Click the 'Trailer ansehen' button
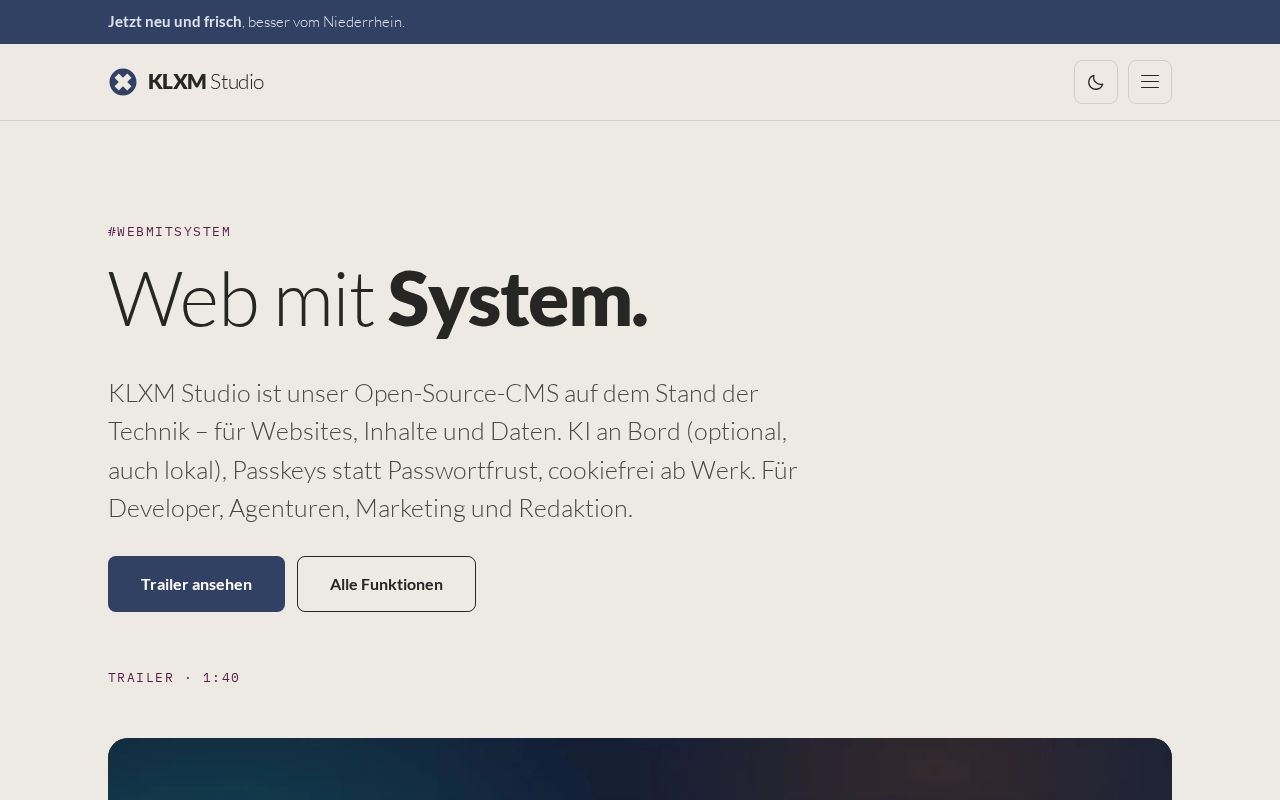This screenshot has width=1280, height=800. click(x=196, y=584)
